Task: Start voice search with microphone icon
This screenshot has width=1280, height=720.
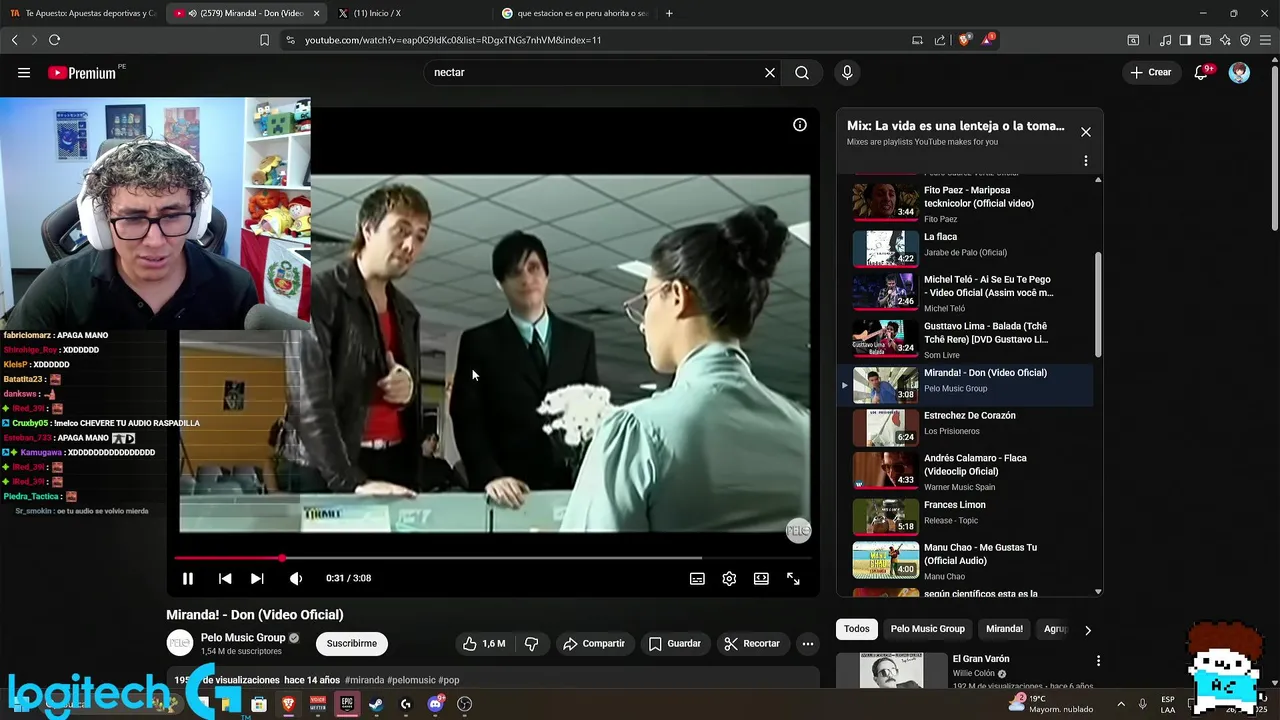Action: click(x=847, y=72)
